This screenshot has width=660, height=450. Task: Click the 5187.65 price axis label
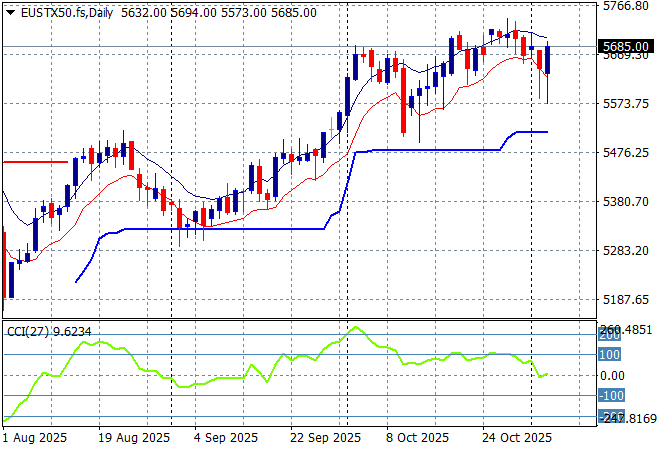coord(626,299)
